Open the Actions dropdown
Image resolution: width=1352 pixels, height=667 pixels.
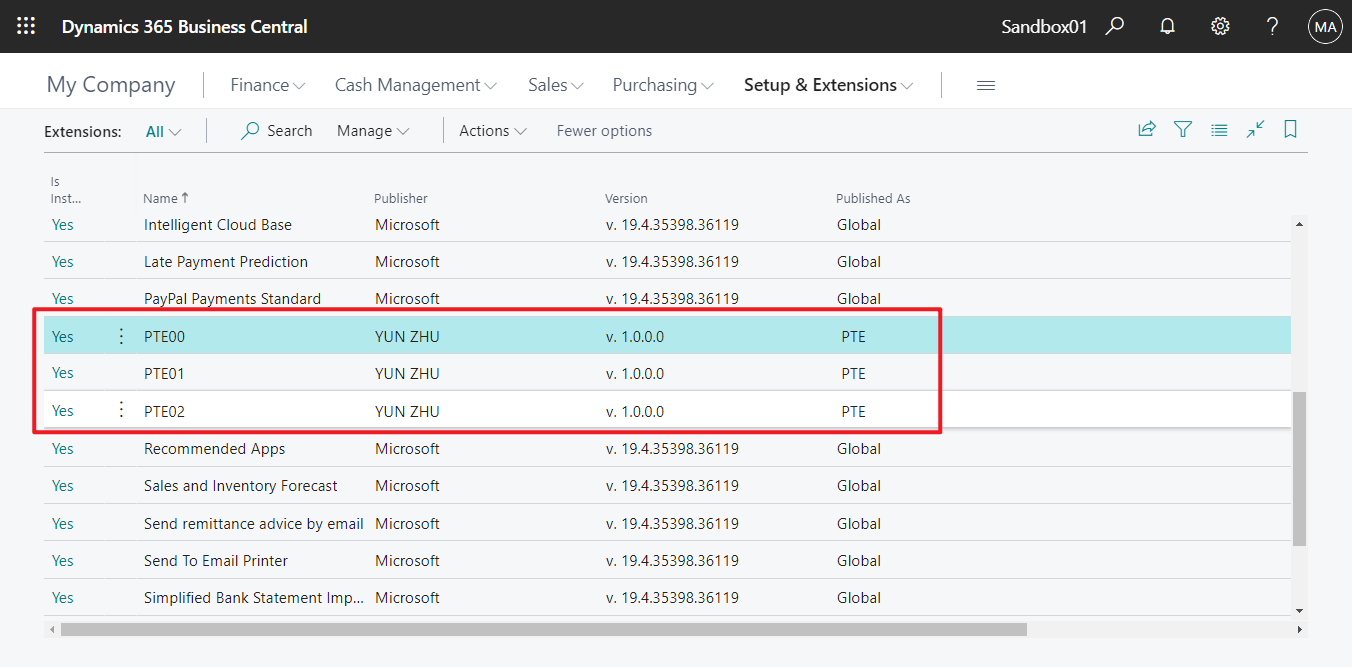[x=492, y=130]
